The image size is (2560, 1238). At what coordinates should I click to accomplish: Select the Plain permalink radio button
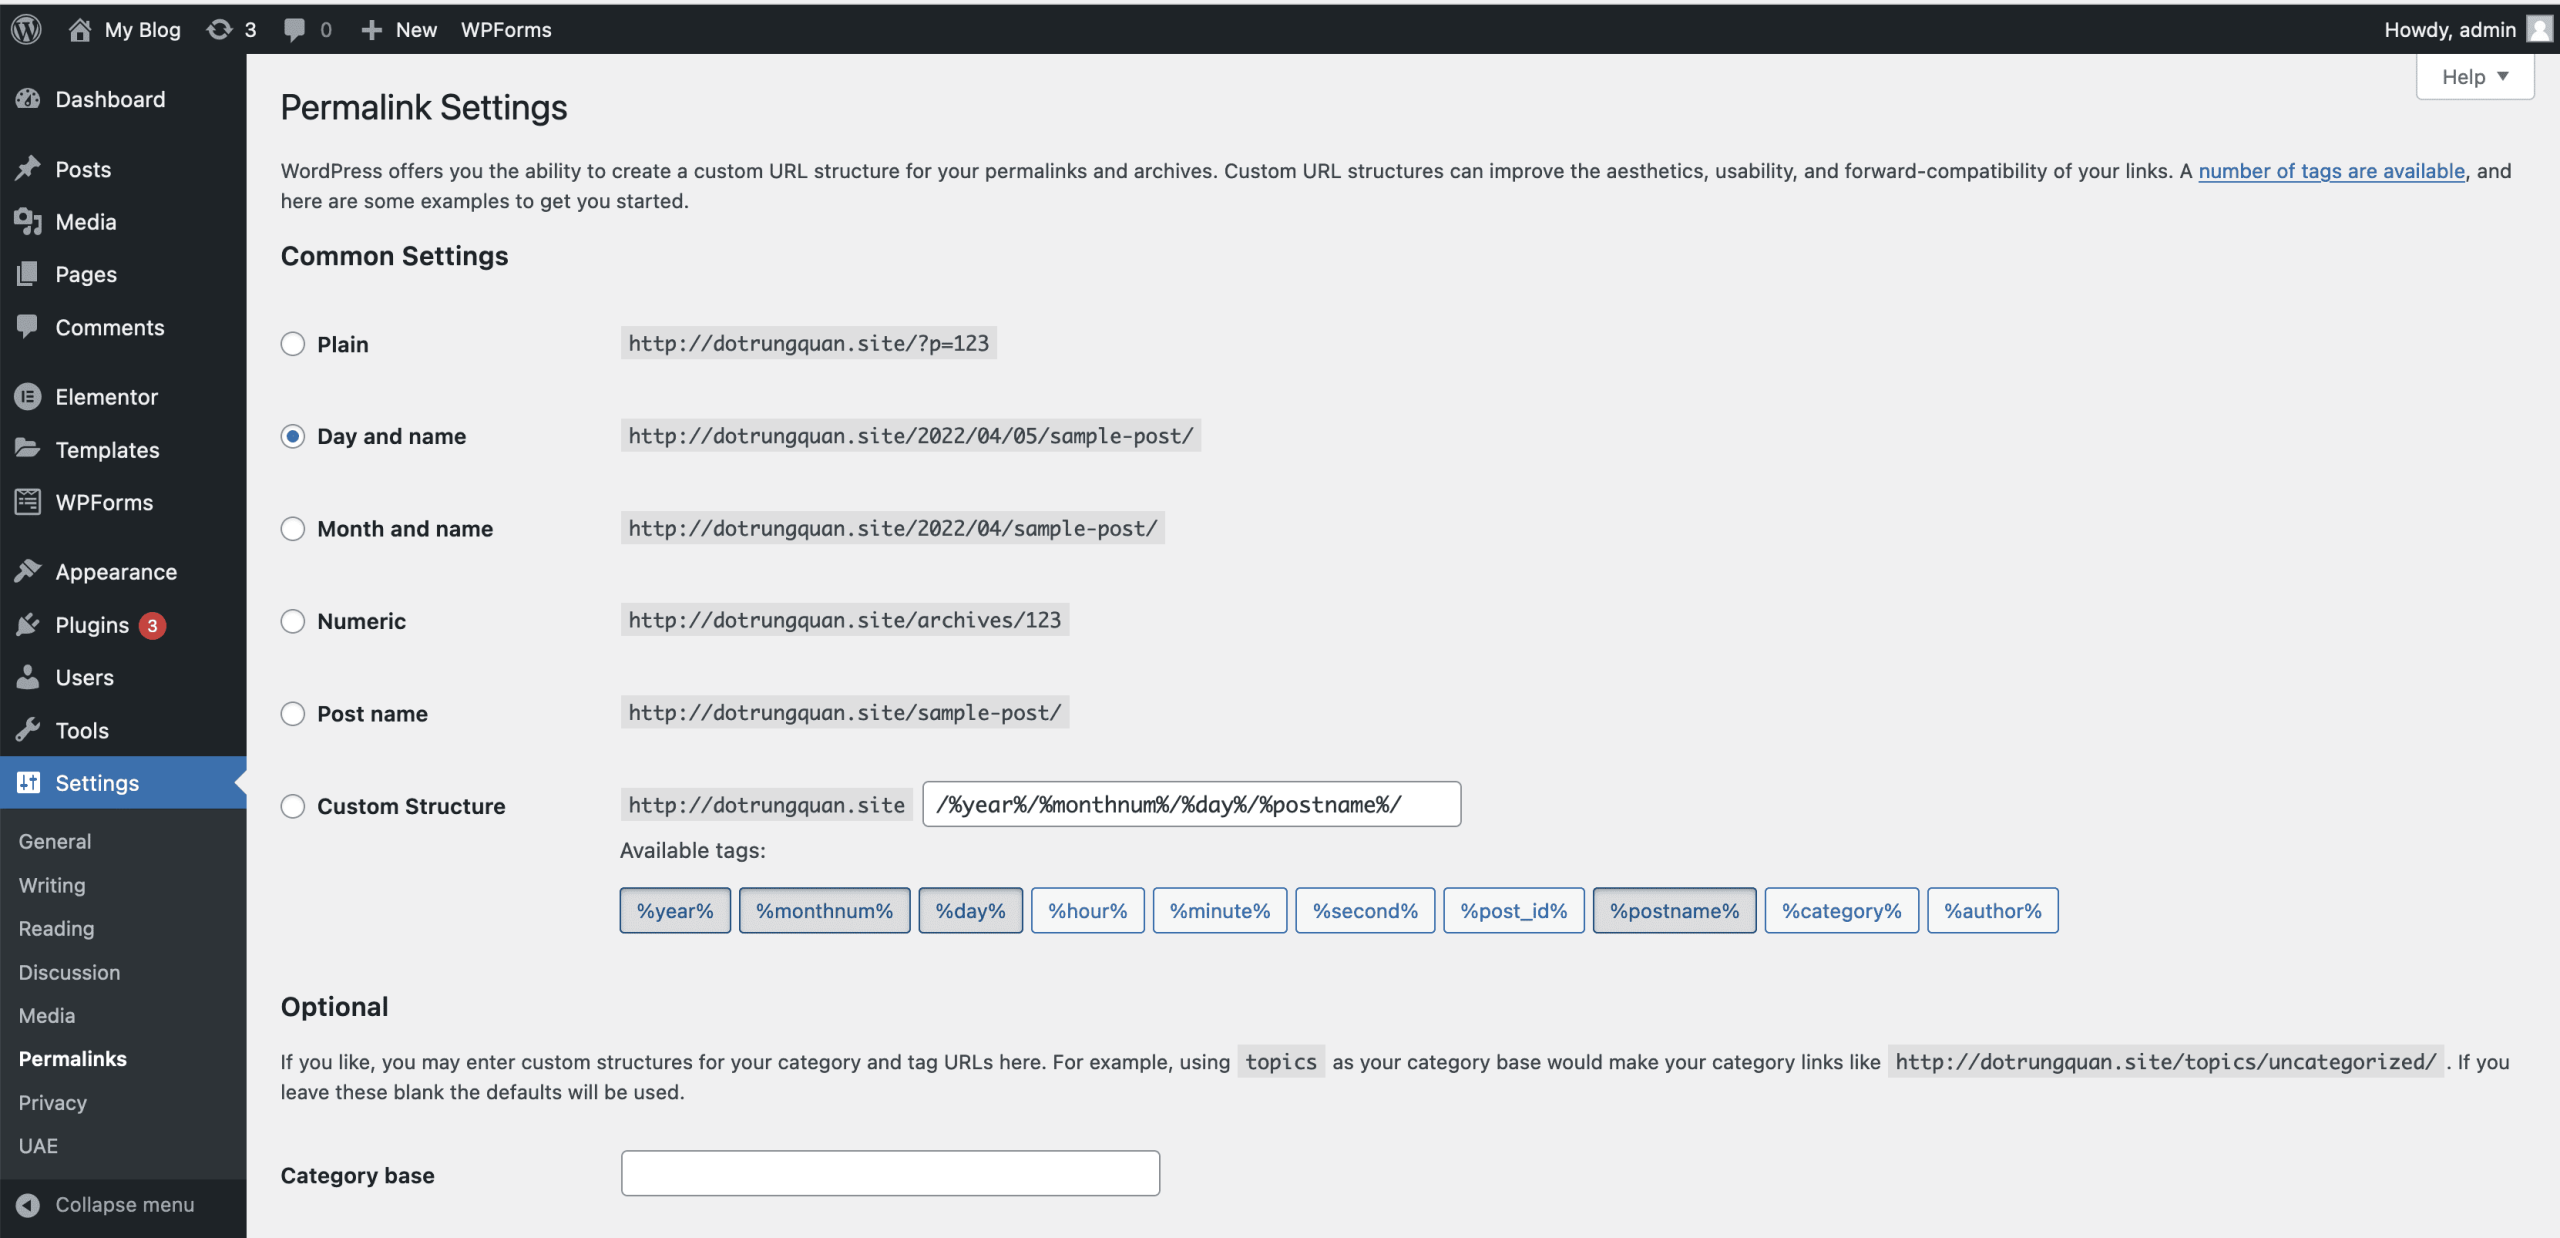(x=292, y=344)
